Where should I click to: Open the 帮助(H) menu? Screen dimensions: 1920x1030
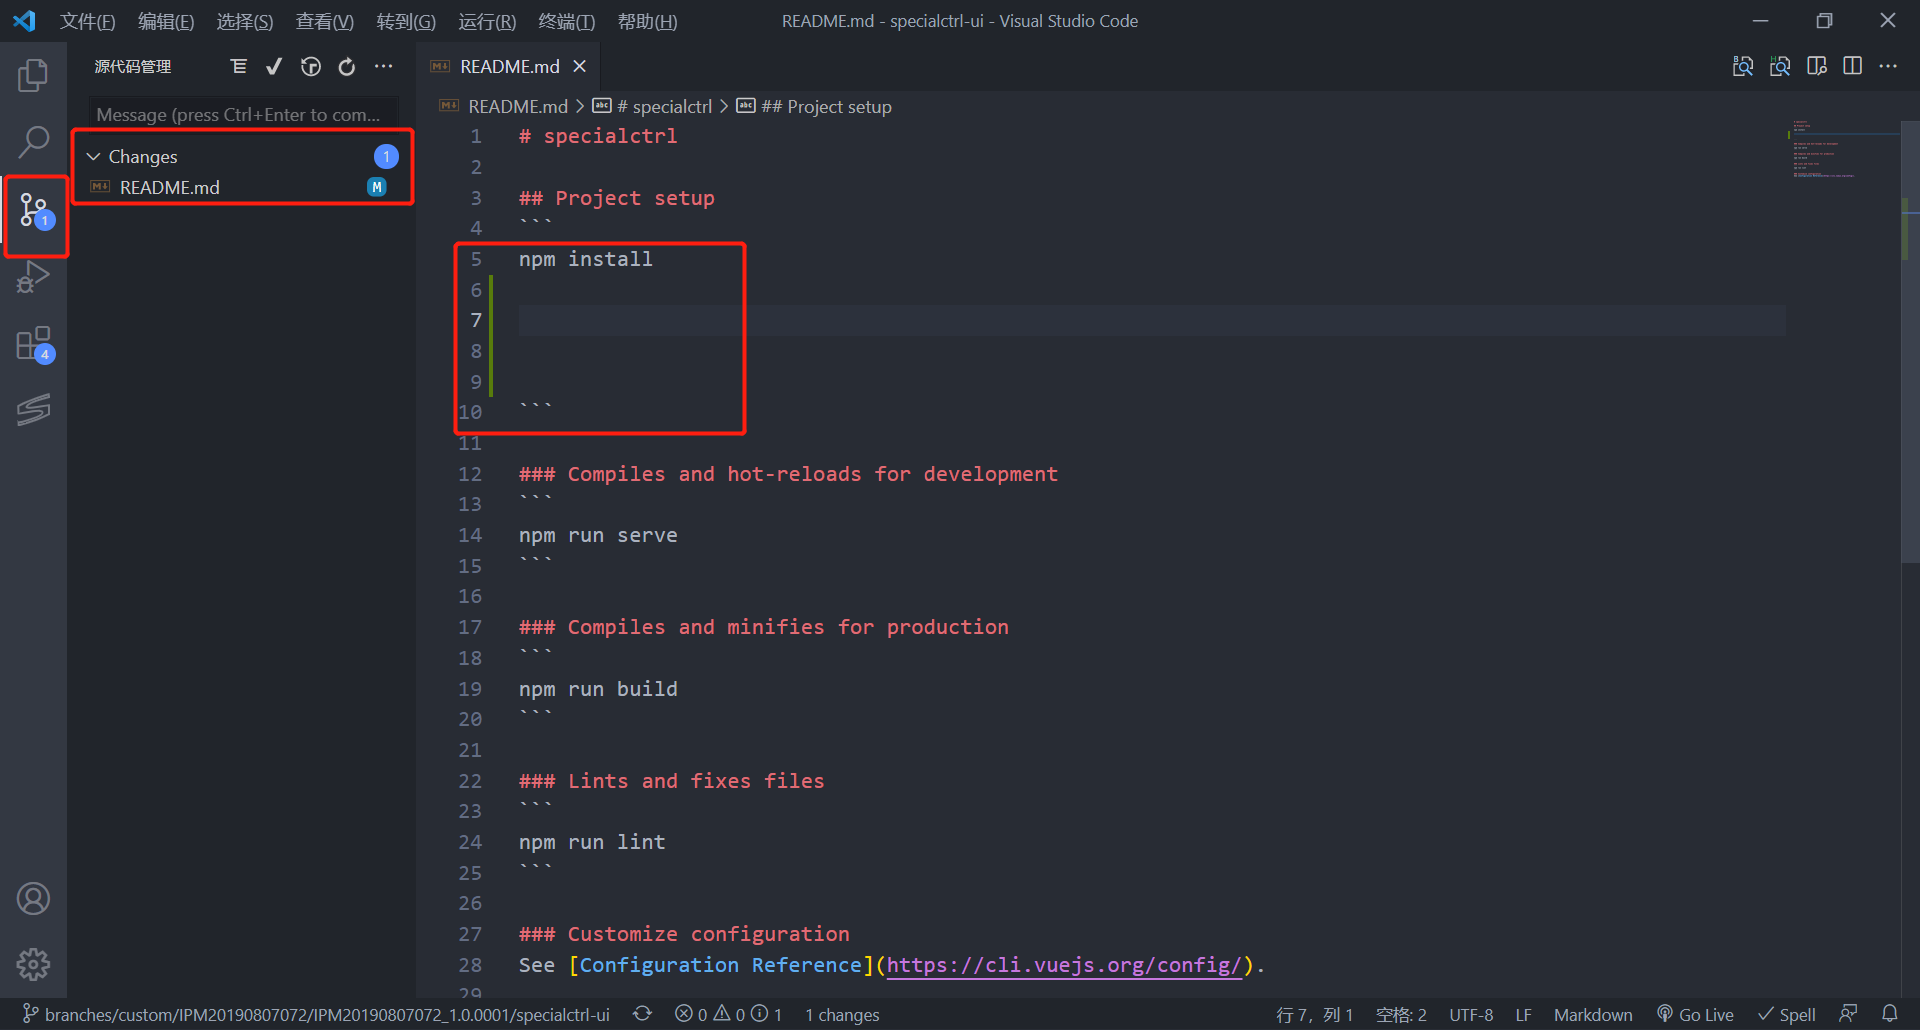[648, 21]
